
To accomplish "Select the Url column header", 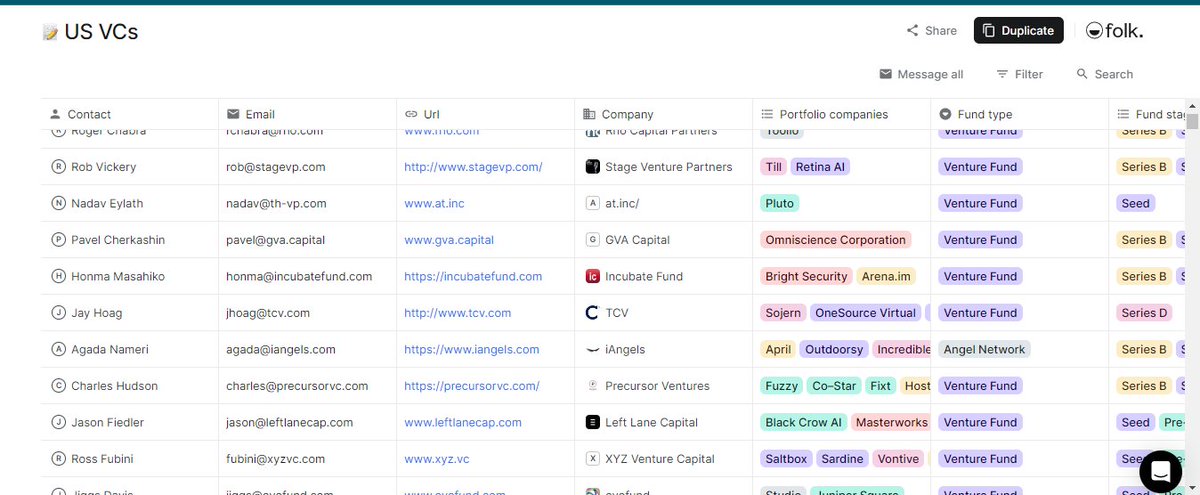I will point(485,114).
